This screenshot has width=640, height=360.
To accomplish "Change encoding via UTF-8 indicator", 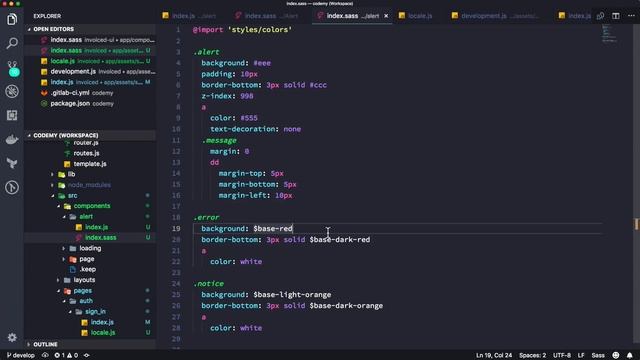I will tap(561, 355).
